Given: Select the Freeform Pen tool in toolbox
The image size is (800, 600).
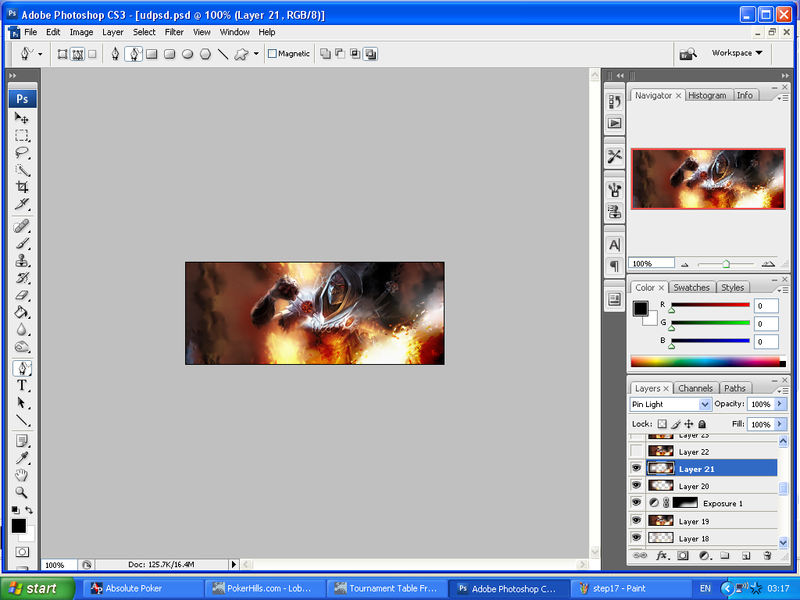Looking at the screenshot, I should (x=21, y=368).
